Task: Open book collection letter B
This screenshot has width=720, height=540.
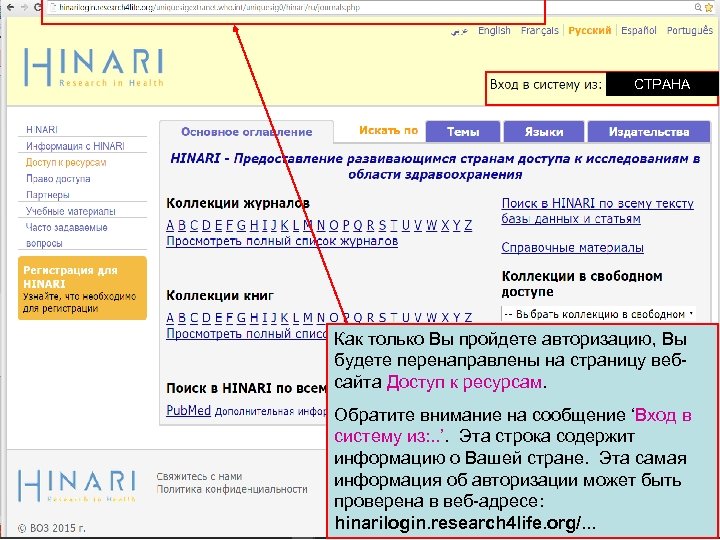Action: click(182, 317)
